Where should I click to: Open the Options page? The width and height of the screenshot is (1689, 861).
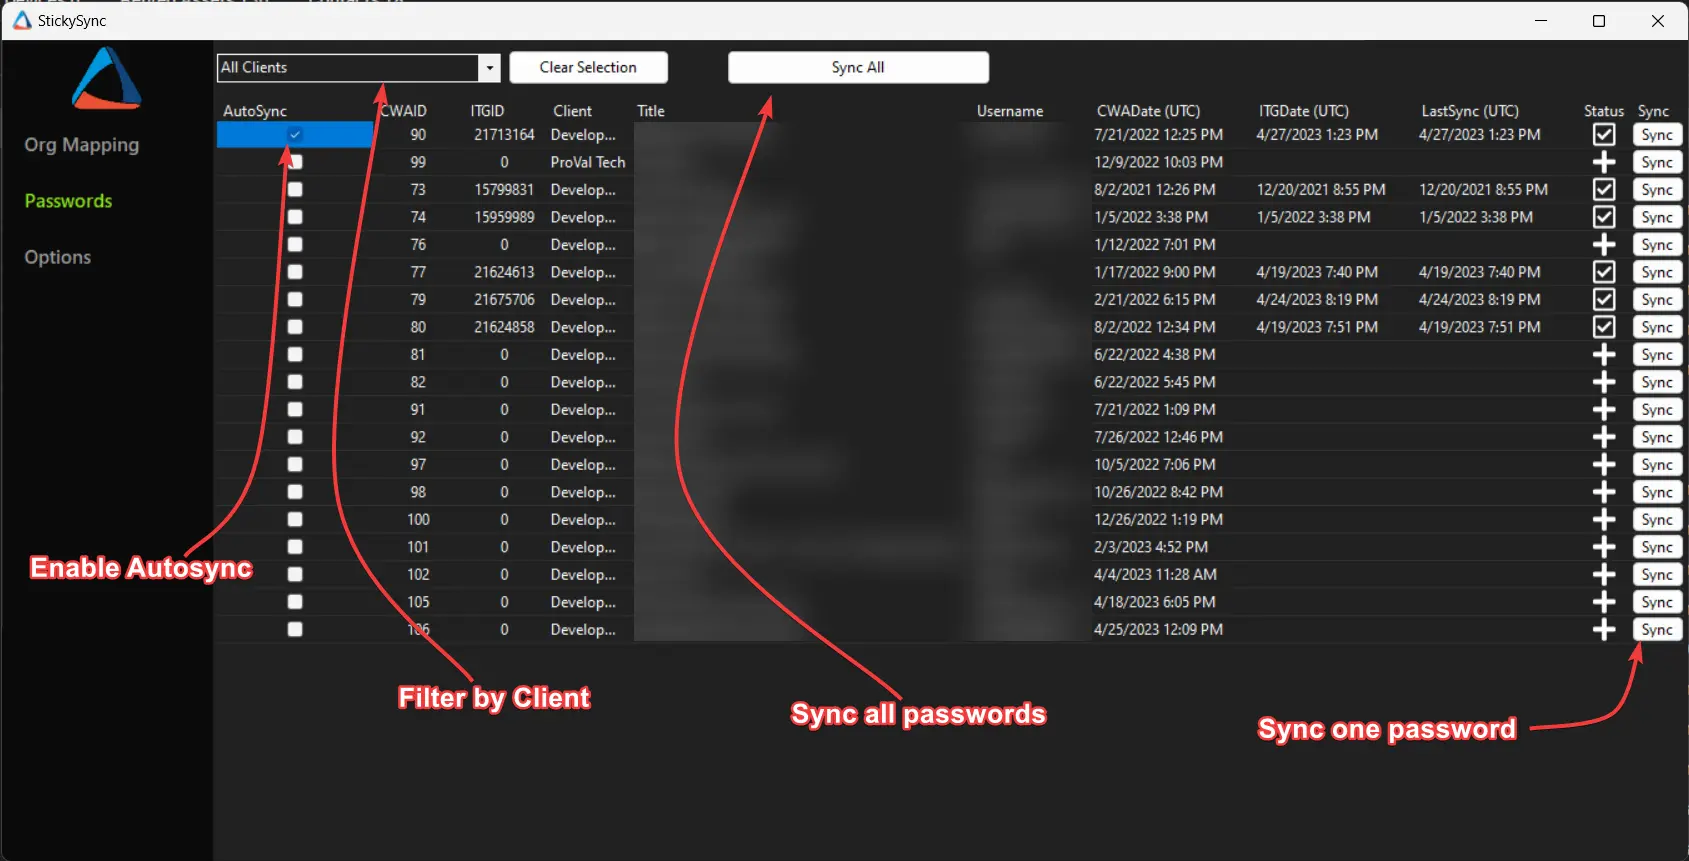(x=57, y=257)
